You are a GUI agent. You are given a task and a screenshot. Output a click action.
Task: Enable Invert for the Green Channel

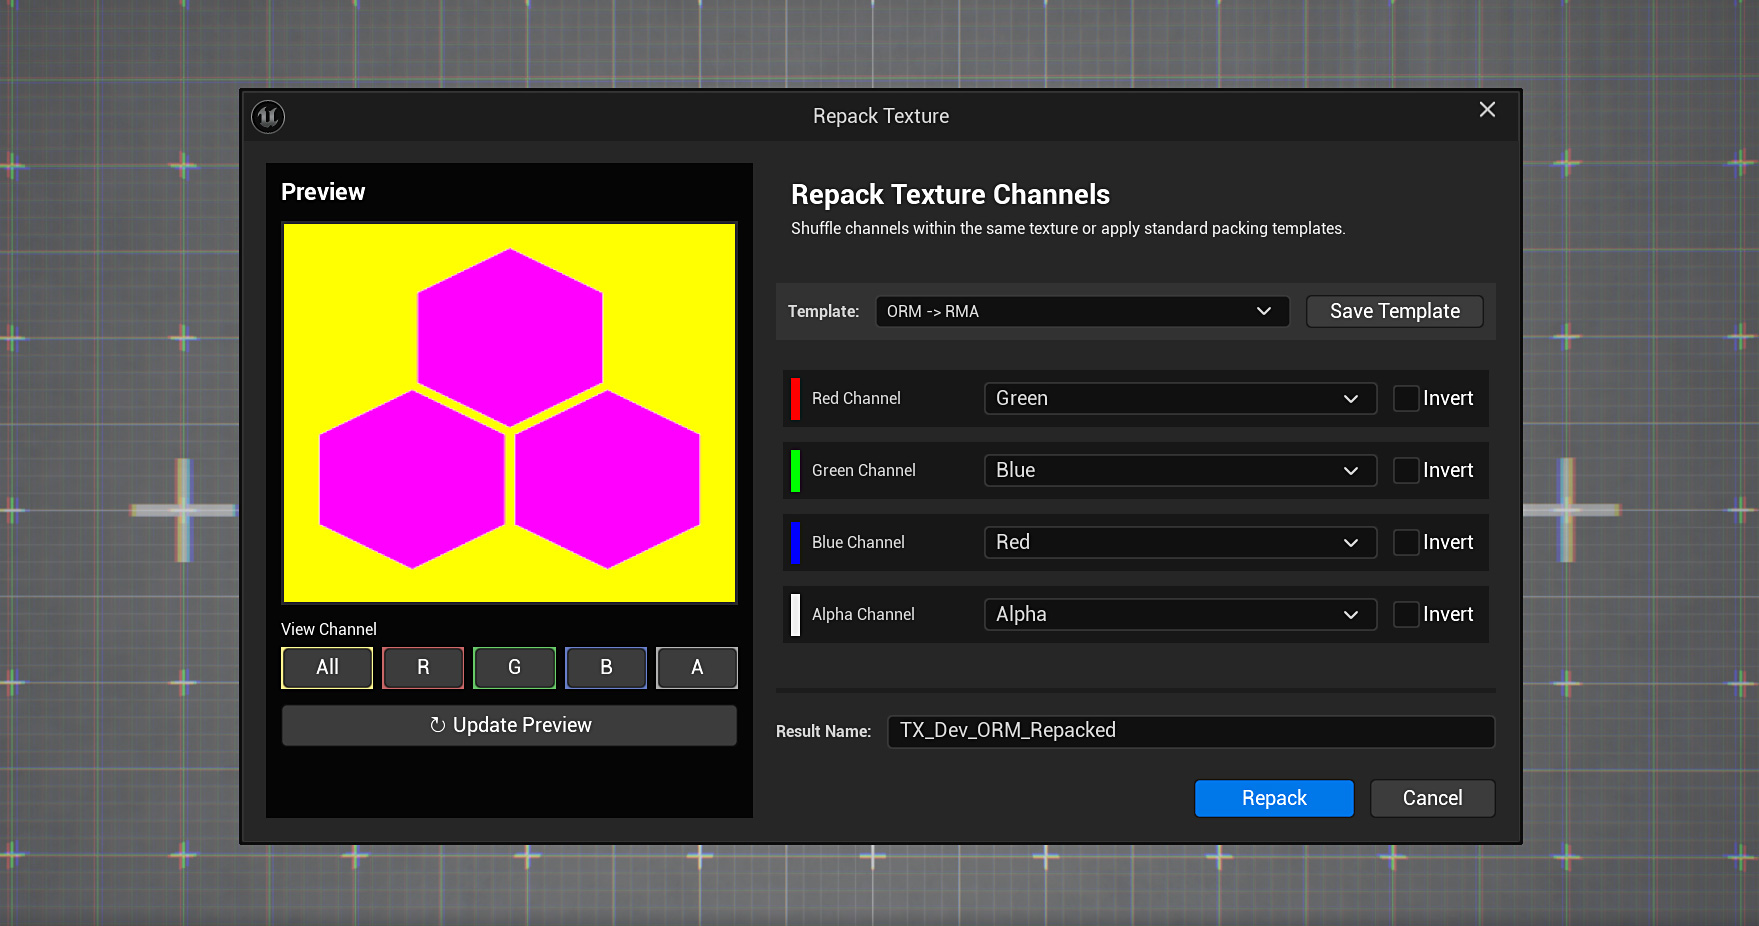click(1405, 470)
